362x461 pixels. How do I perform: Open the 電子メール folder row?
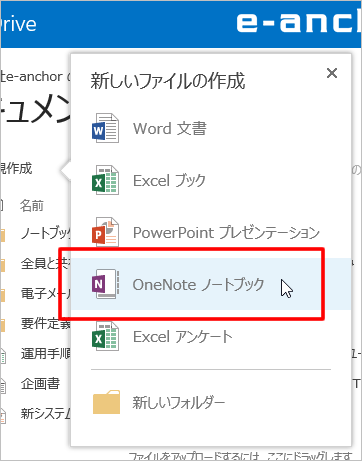(x=45, y=294)
